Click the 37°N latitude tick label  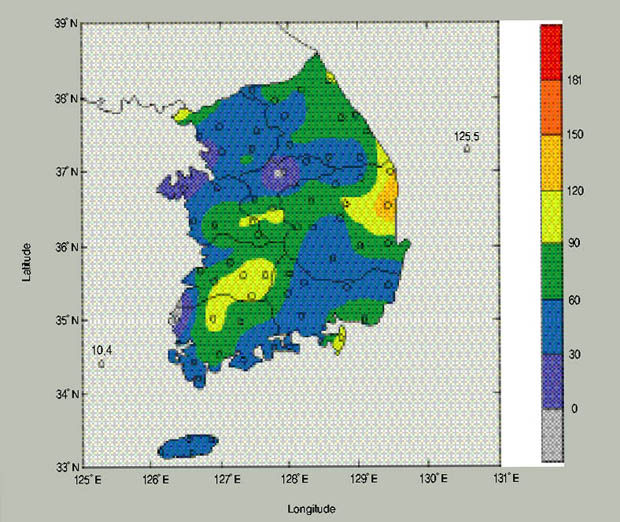(x=66, y=172)
